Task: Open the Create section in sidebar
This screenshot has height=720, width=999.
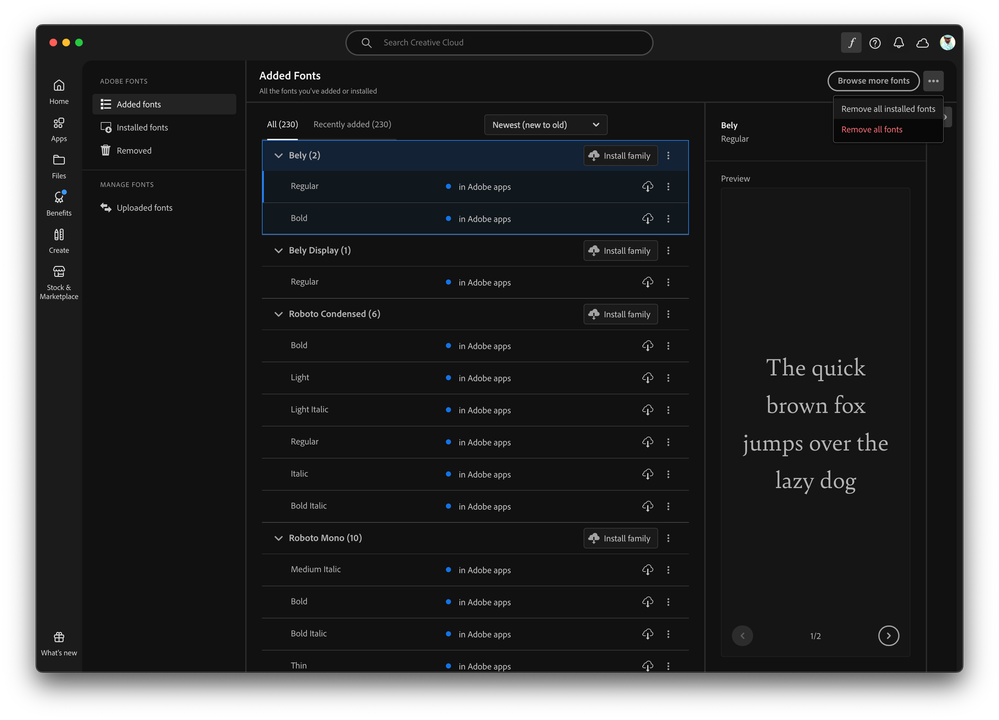Action: [59, 241]
